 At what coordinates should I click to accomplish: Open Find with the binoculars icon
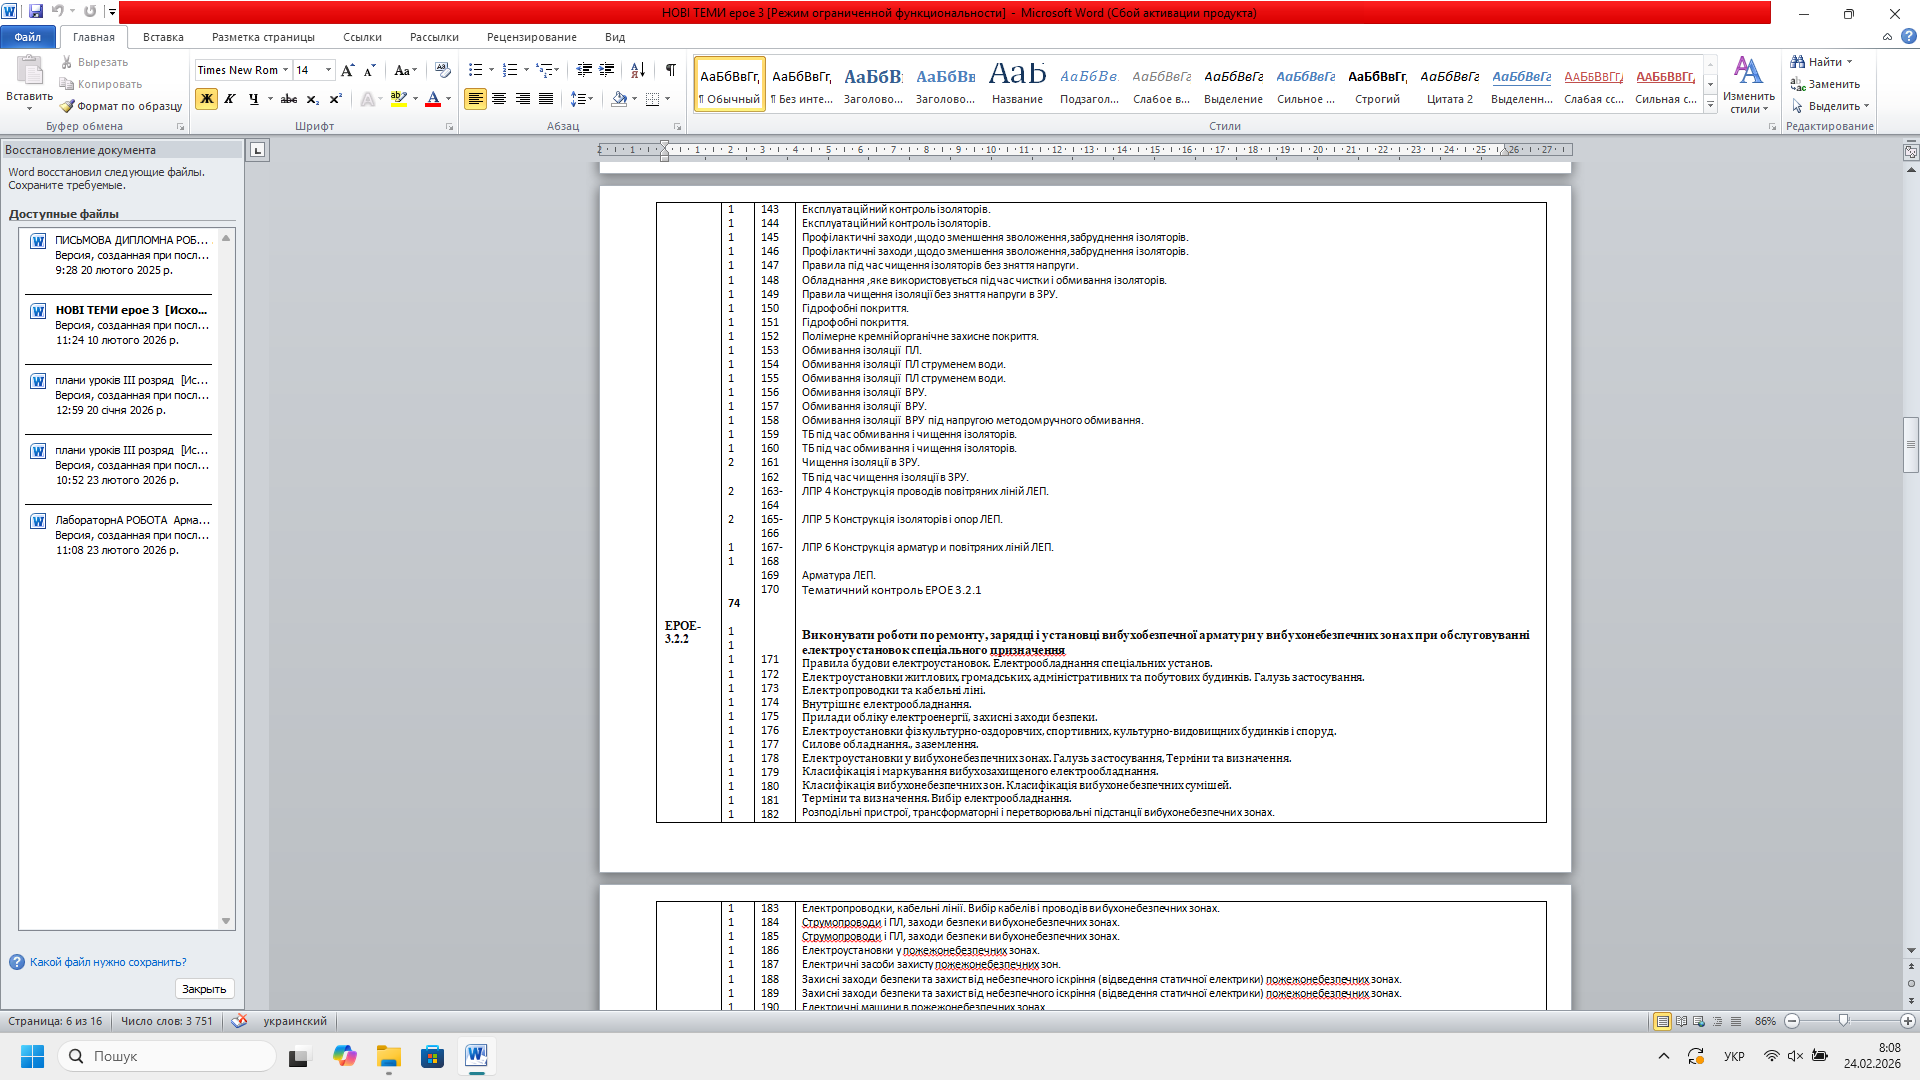[1798, 62]
